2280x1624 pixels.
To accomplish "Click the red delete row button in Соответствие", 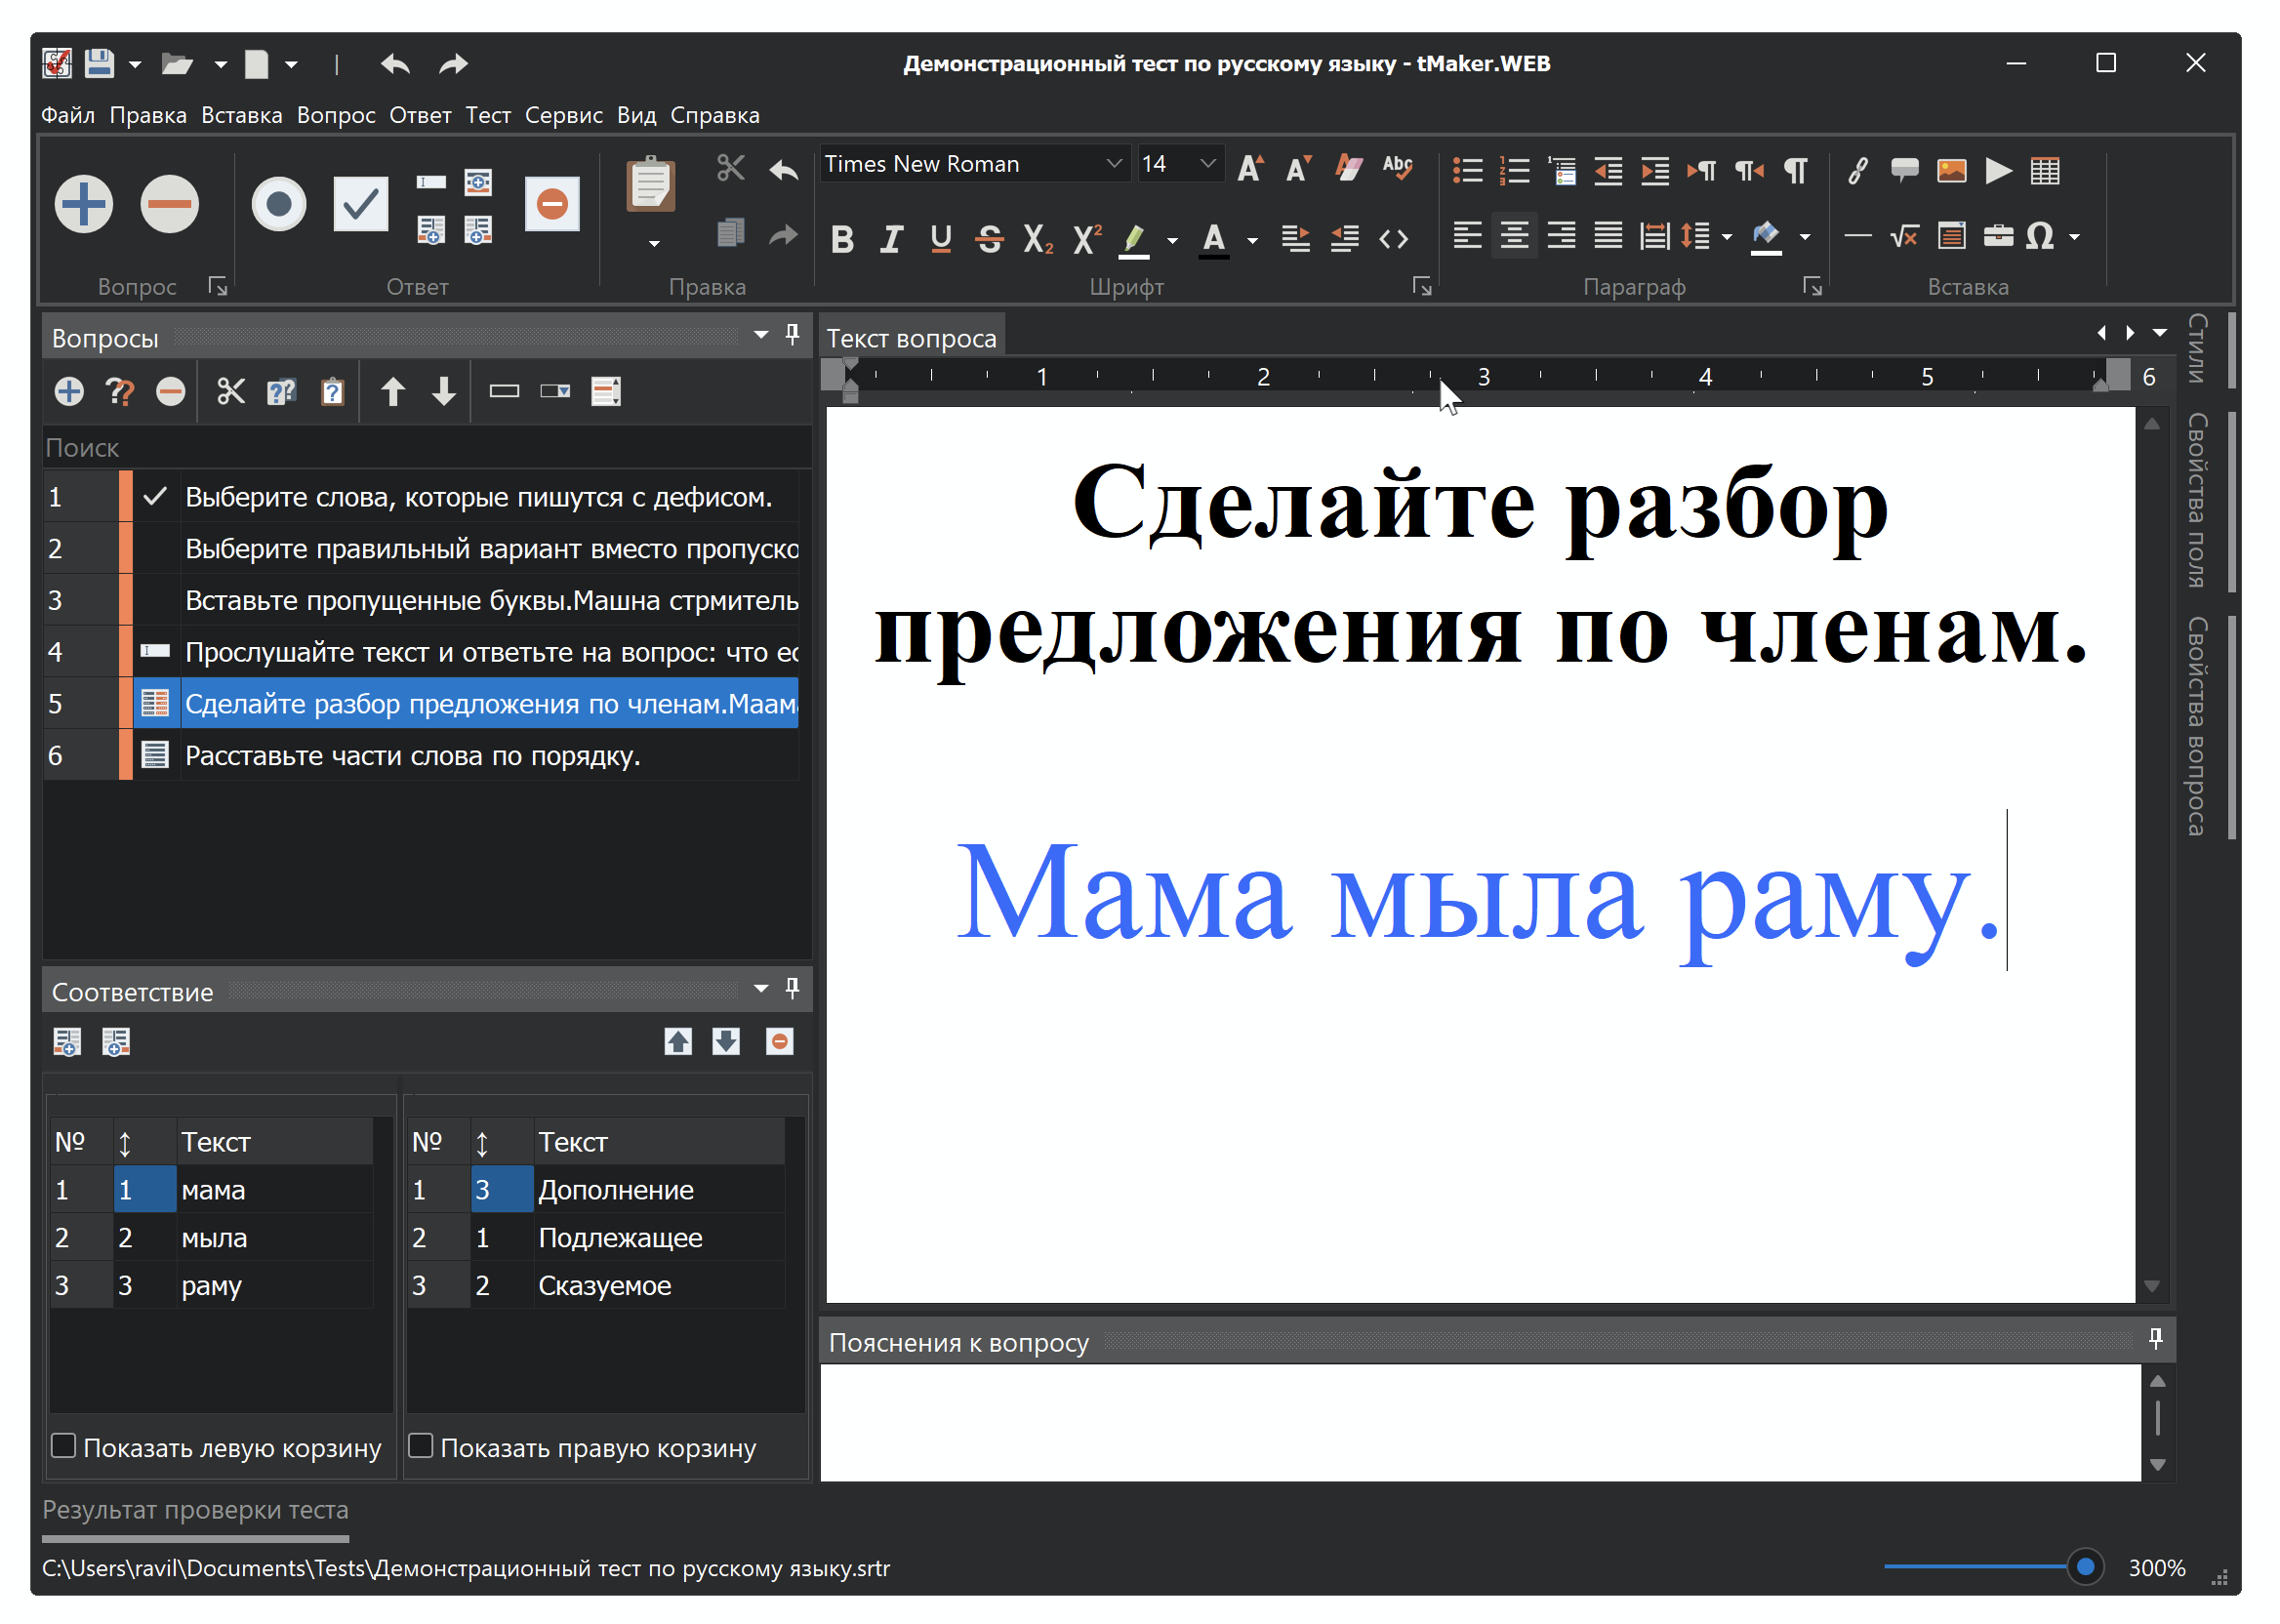I will (x=780, y=1042).
